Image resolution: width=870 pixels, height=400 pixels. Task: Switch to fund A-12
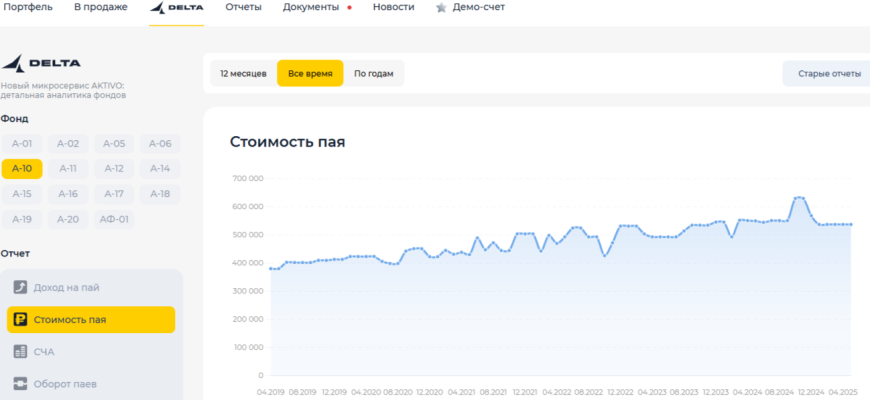[114, 168]
